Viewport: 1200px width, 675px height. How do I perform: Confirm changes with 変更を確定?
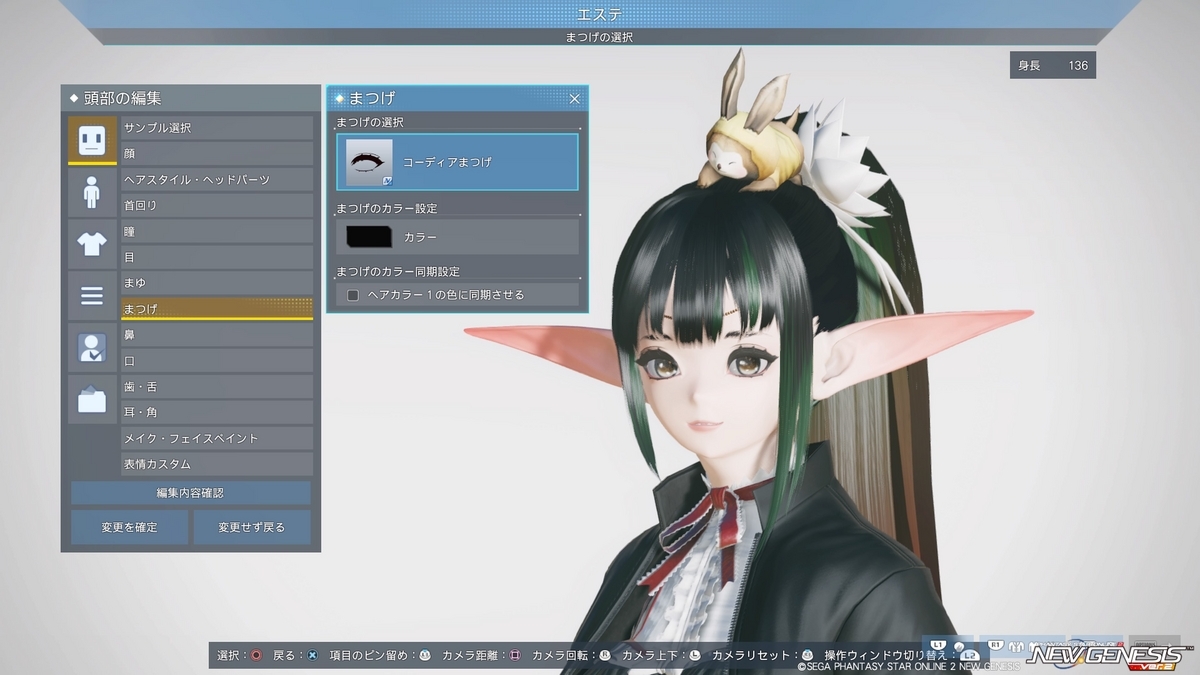click(x=129, y=527)
